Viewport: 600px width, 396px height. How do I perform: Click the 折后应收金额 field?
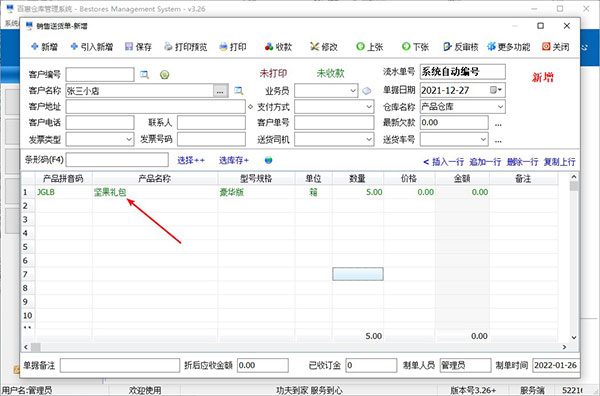coord(262,365)
